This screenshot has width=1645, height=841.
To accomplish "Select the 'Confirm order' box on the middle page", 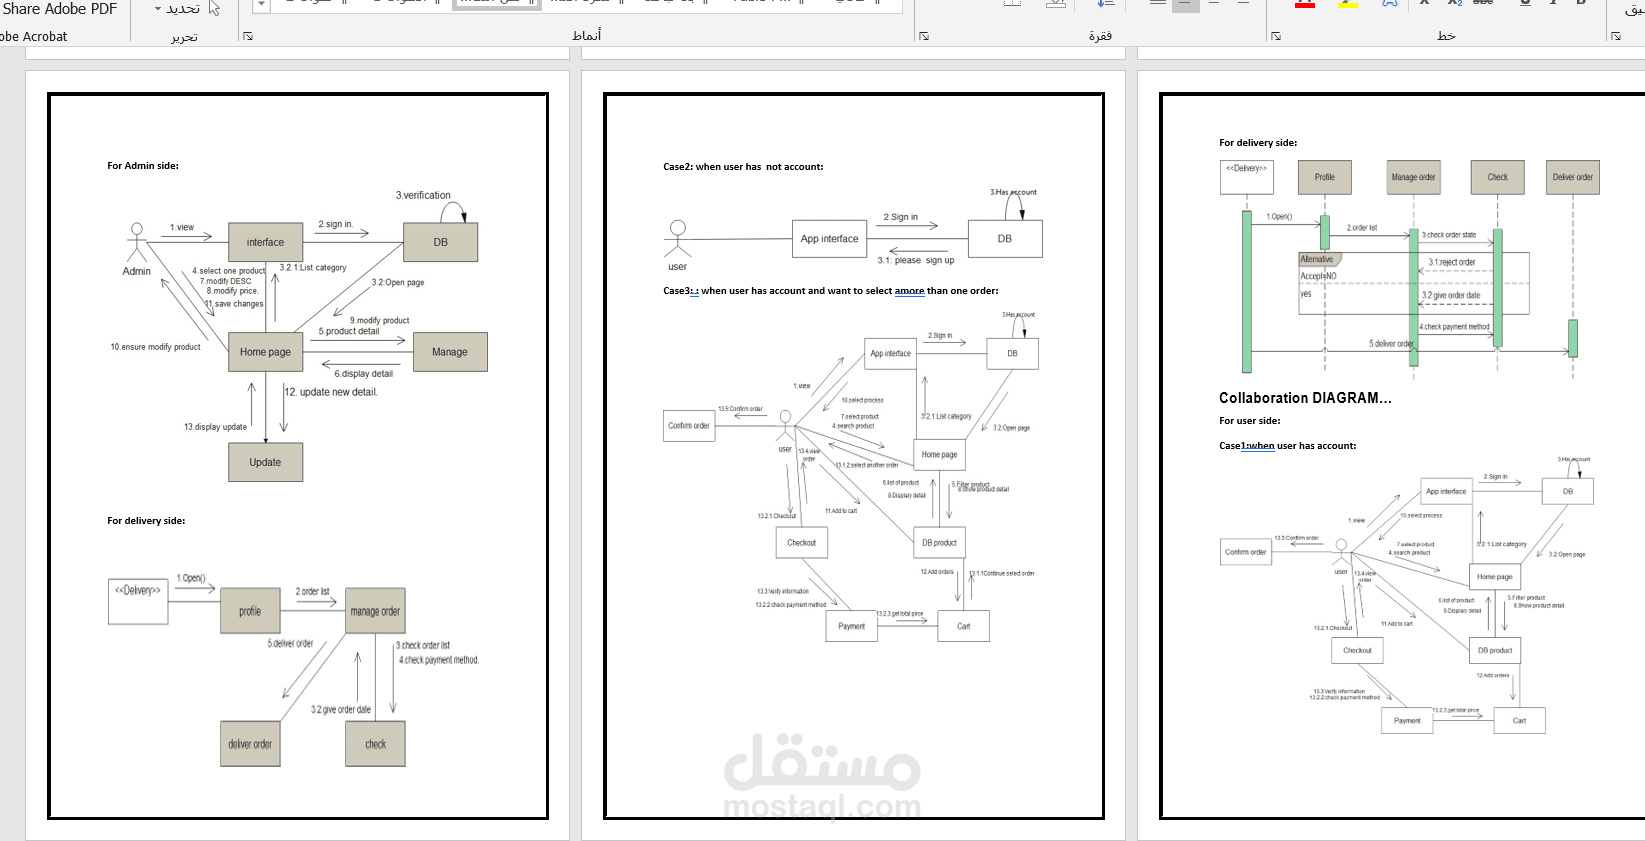I will [689, 425].
